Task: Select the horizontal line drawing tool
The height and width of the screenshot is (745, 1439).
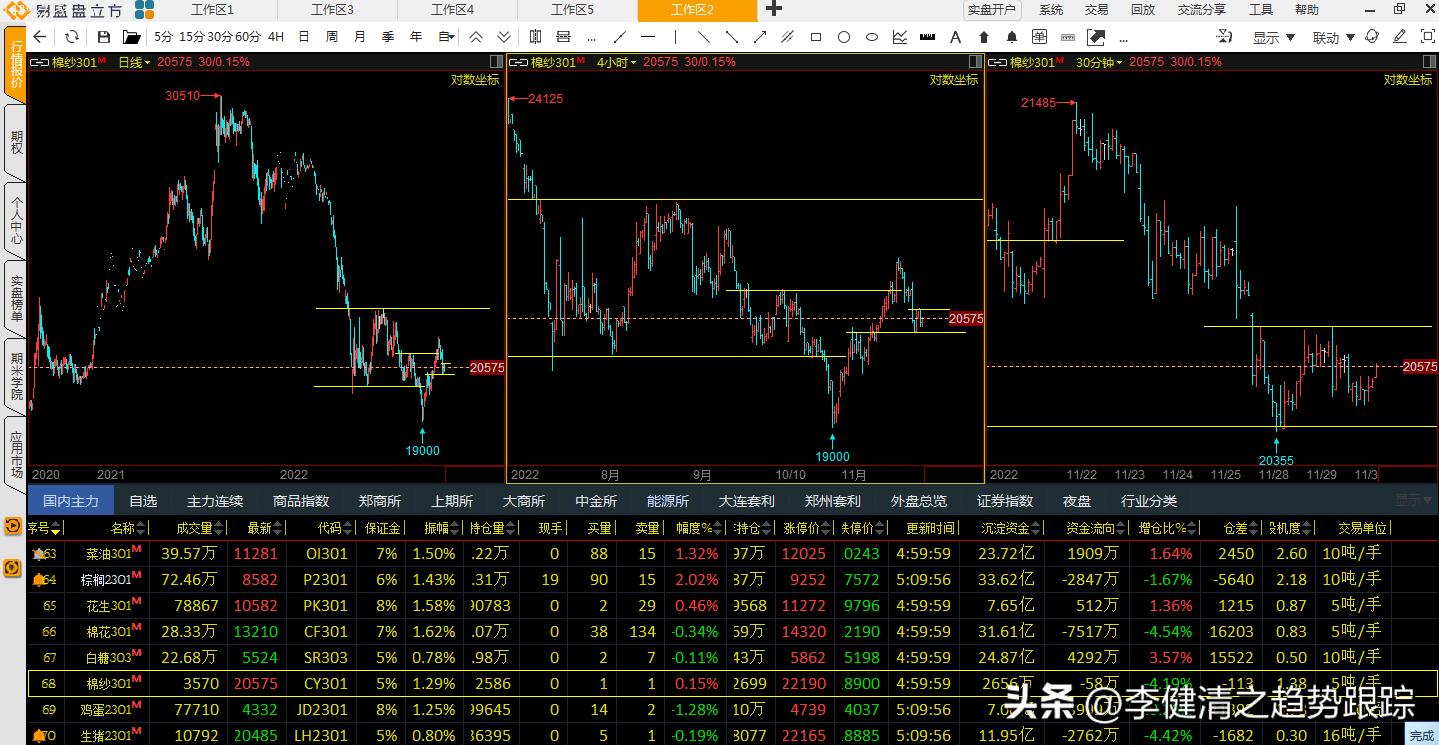Action: 648,37
